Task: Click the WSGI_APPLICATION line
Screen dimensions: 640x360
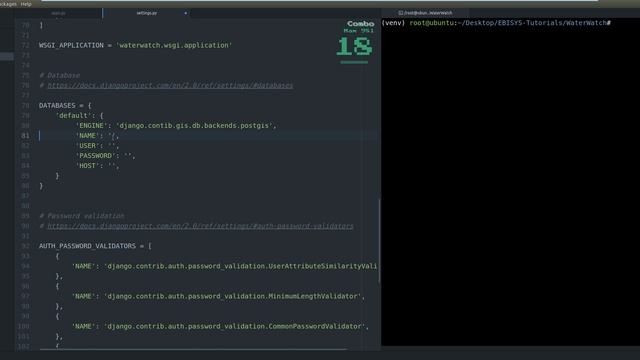Action: coord(135,45)
